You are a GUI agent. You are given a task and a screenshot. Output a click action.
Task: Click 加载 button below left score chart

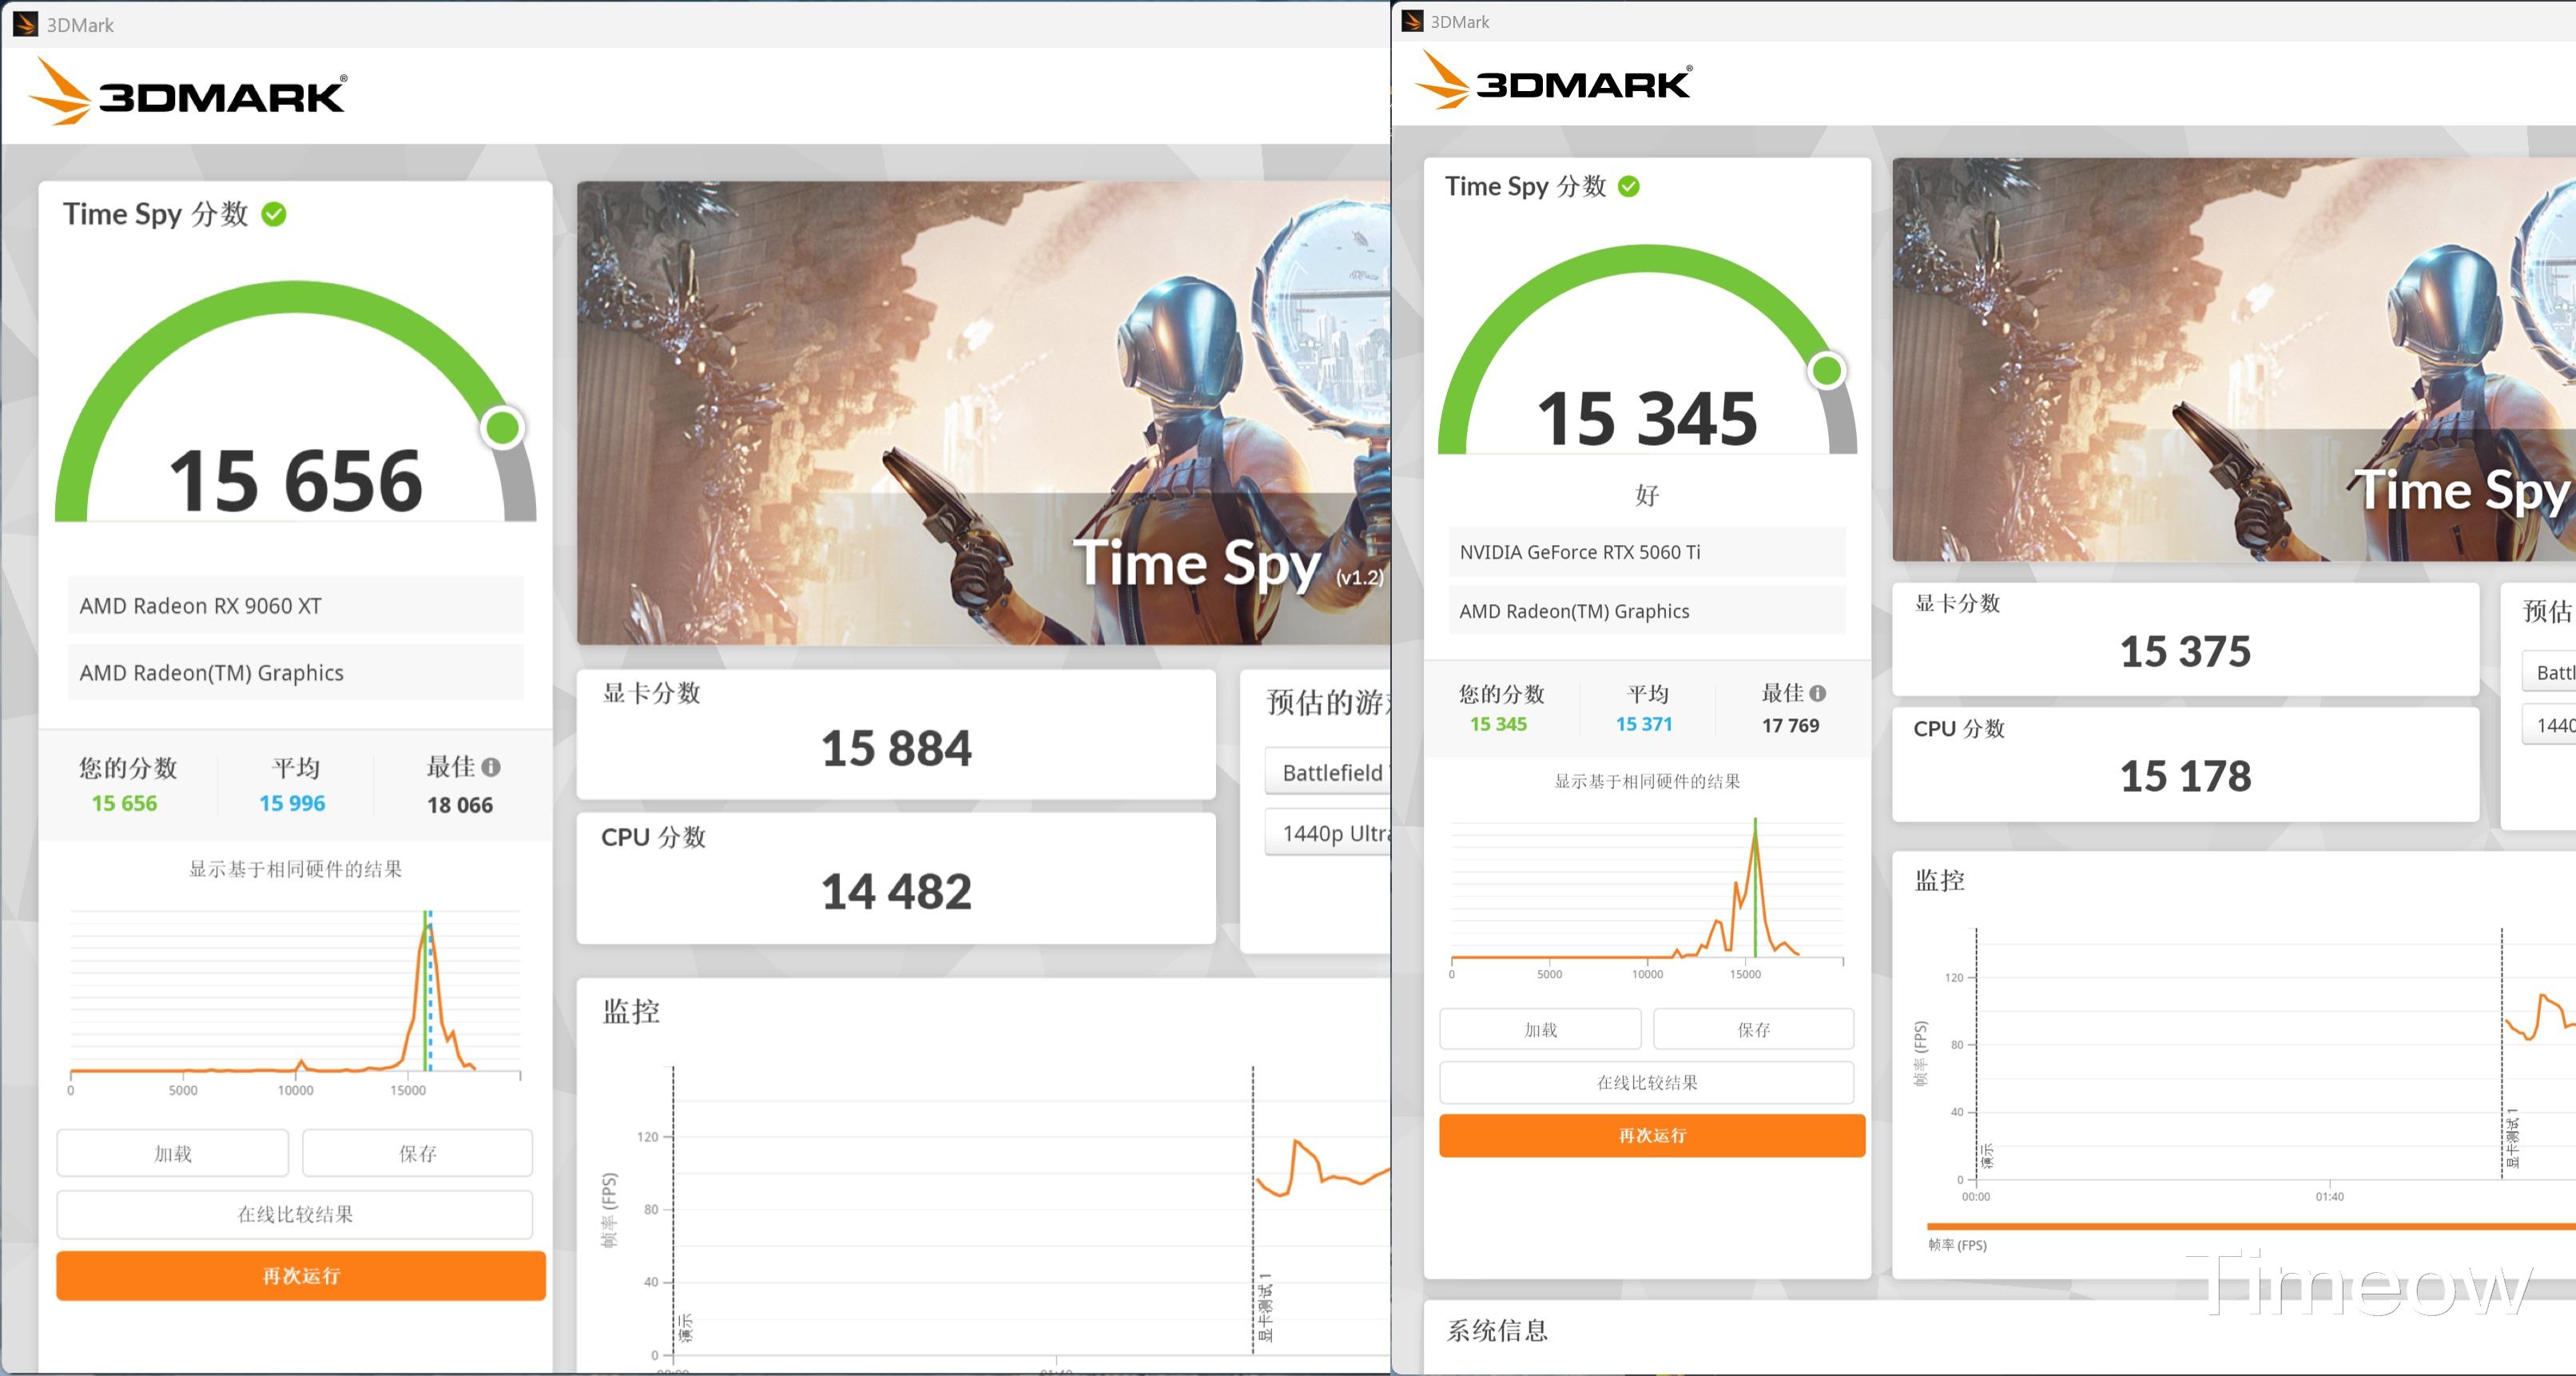point(172,1153)
